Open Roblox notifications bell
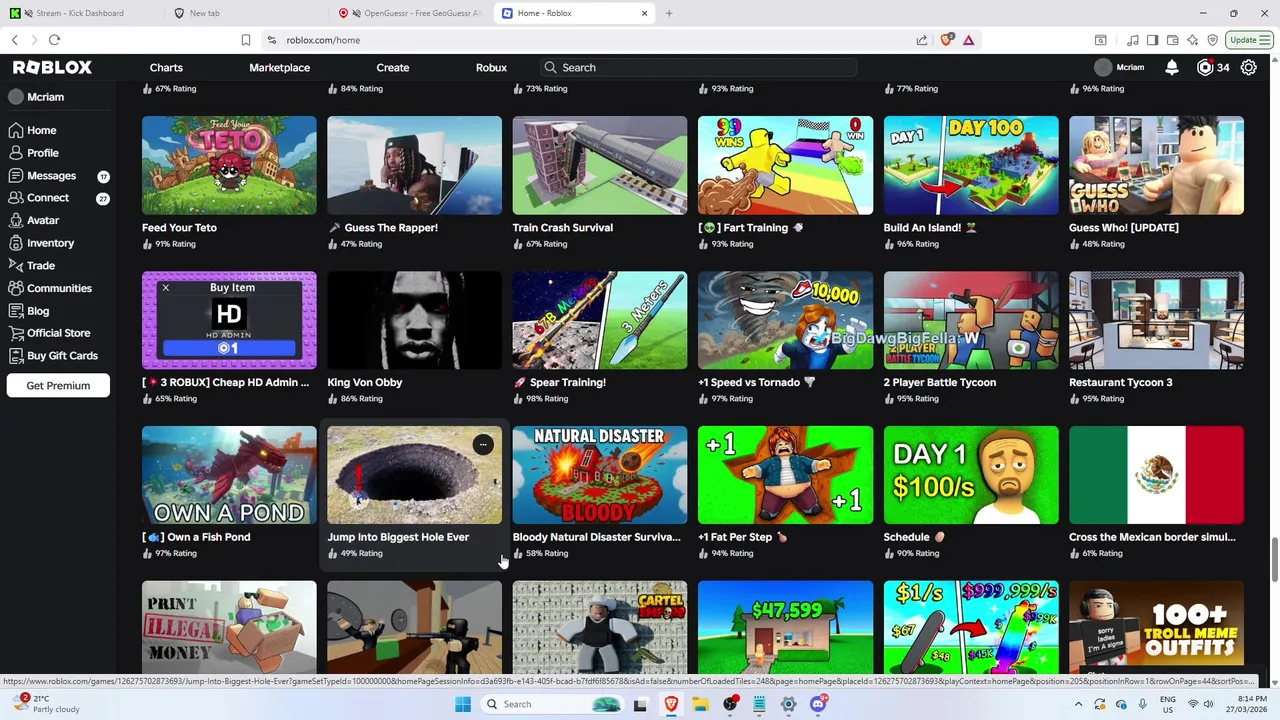 point(1171,67)
